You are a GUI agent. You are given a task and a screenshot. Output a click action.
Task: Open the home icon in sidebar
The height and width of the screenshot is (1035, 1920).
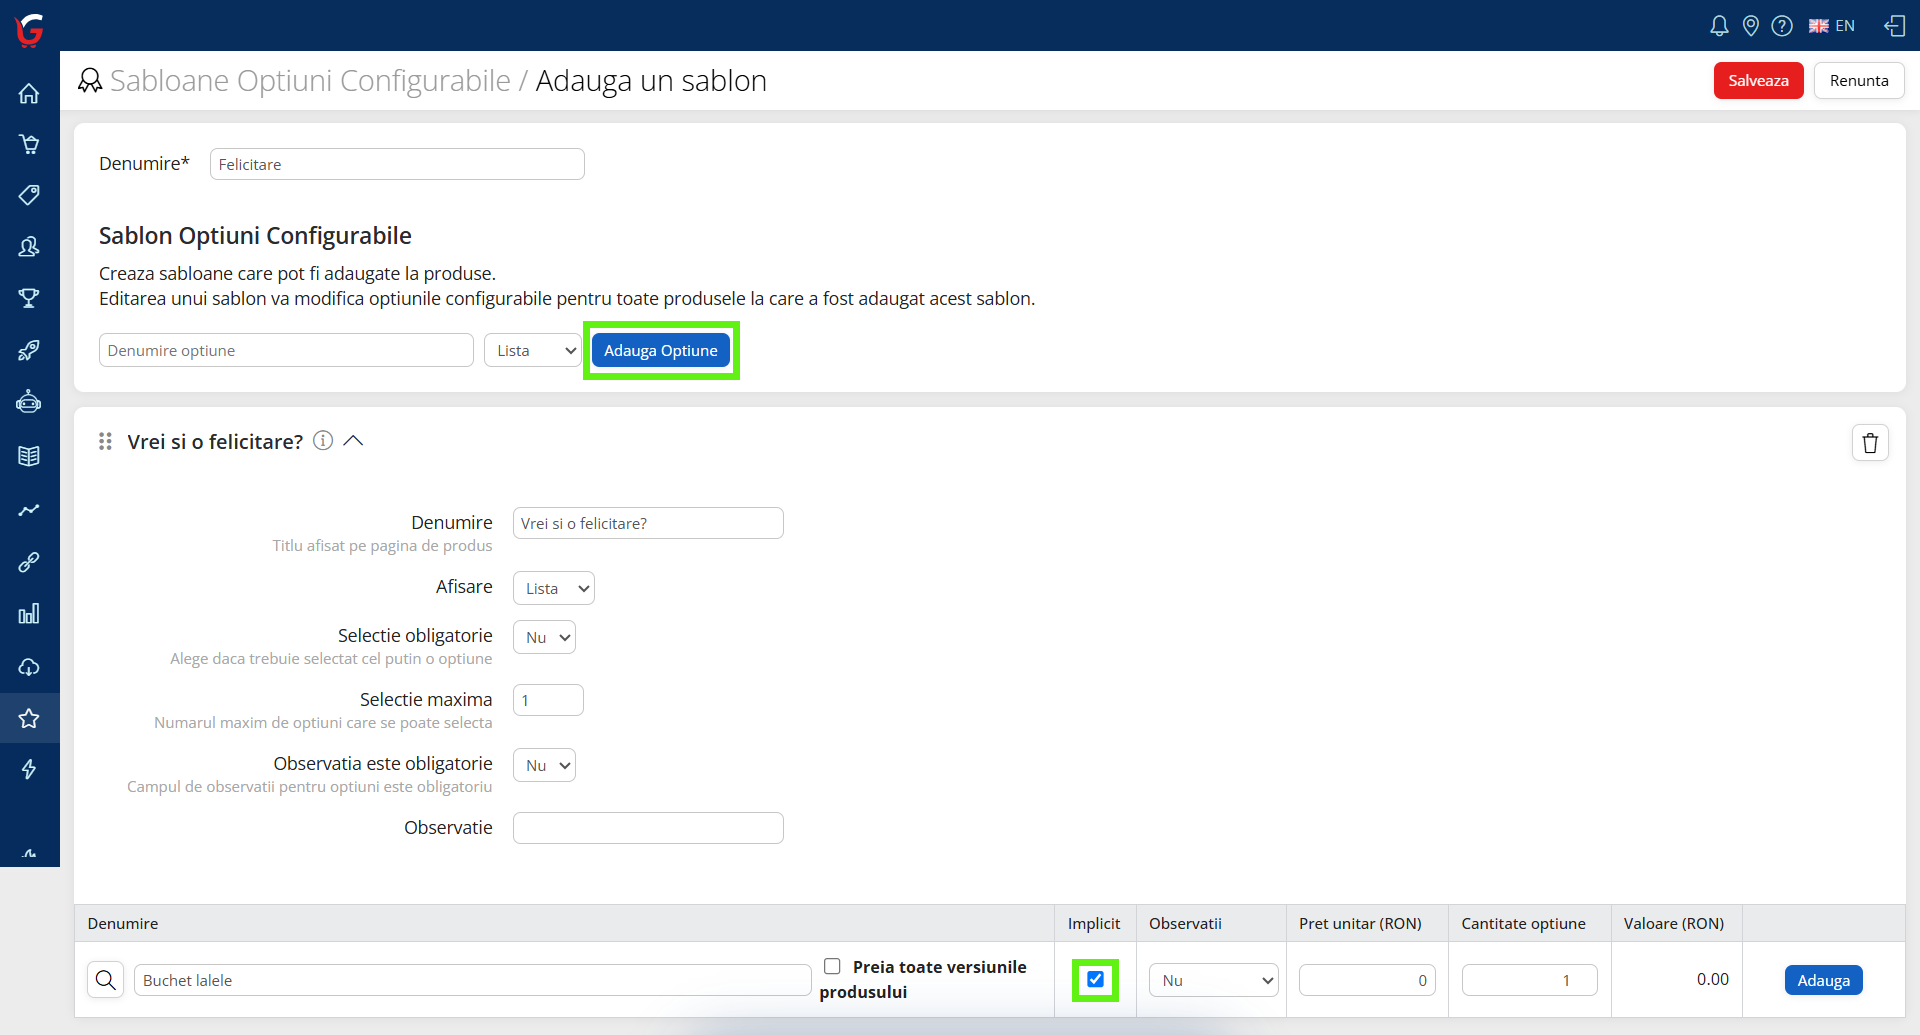(x=29, y=93)
